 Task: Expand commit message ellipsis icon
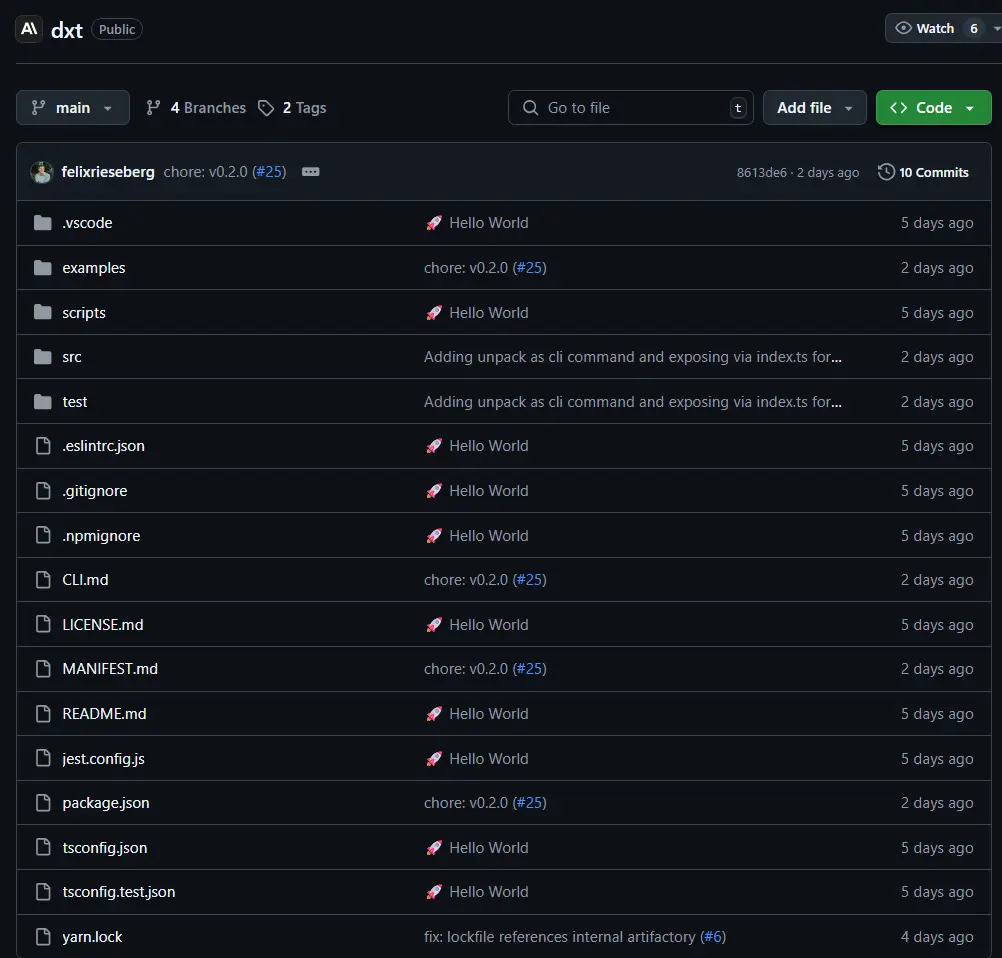[x=311, y=172]
